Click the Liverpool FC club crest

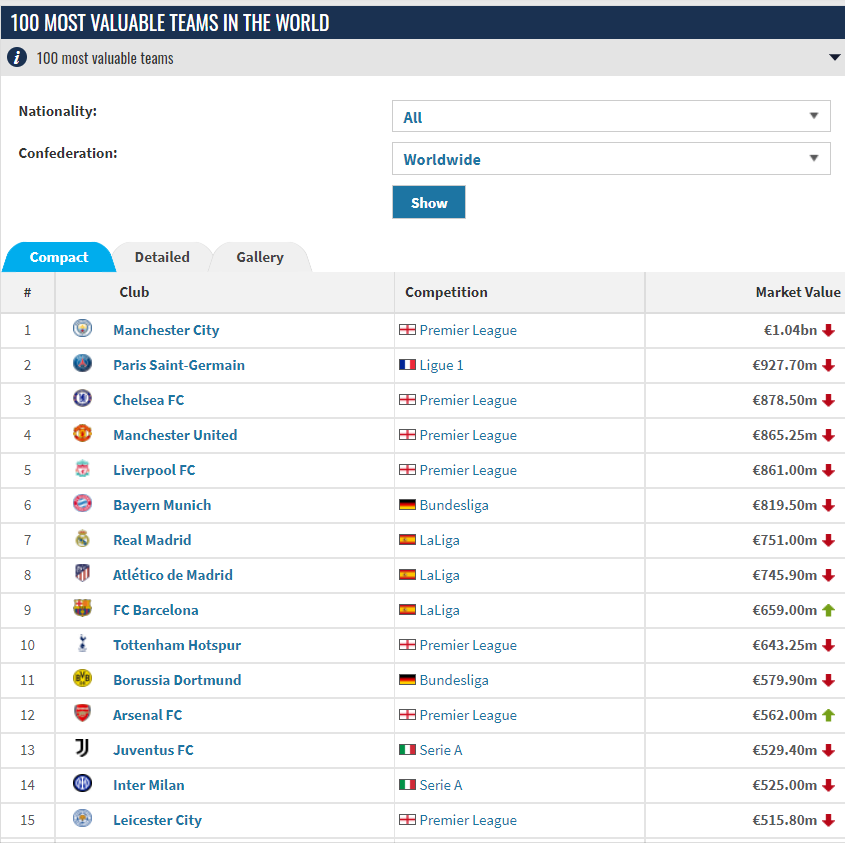coord(82,468)
